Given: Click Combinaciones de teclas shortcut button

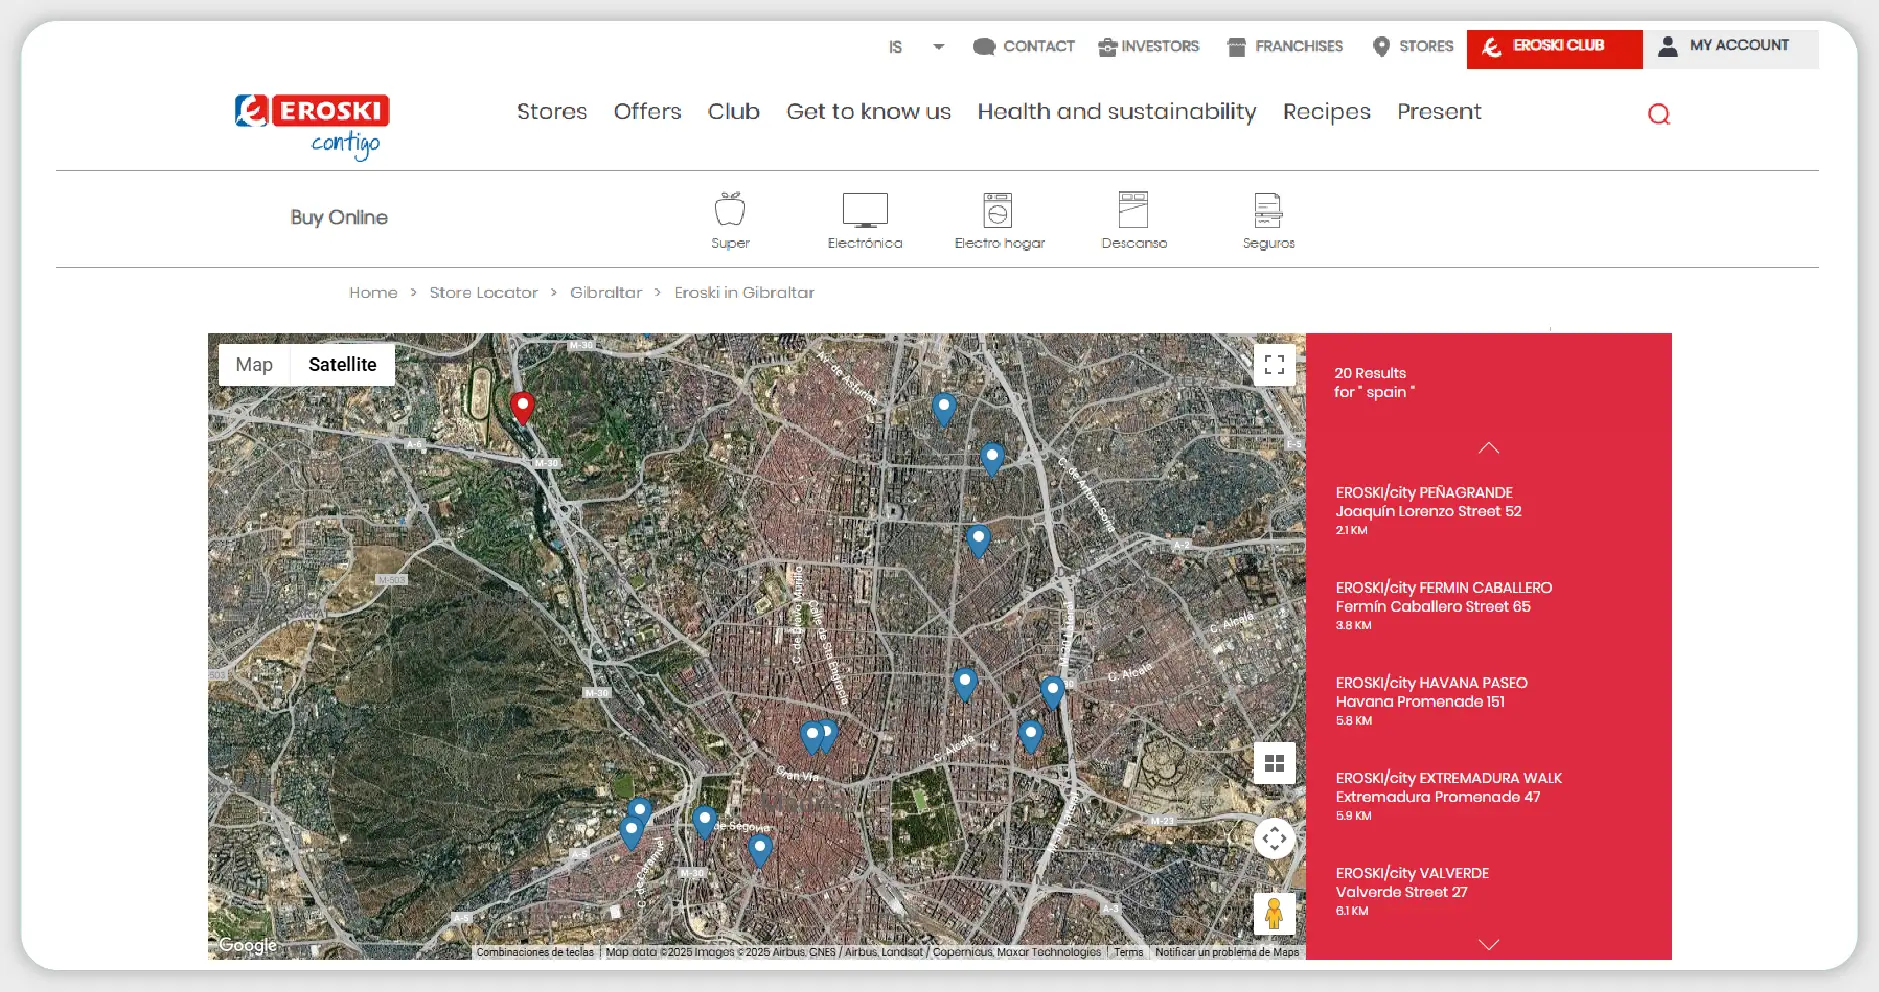Looking at the screenshot, I should click(535, 952).
